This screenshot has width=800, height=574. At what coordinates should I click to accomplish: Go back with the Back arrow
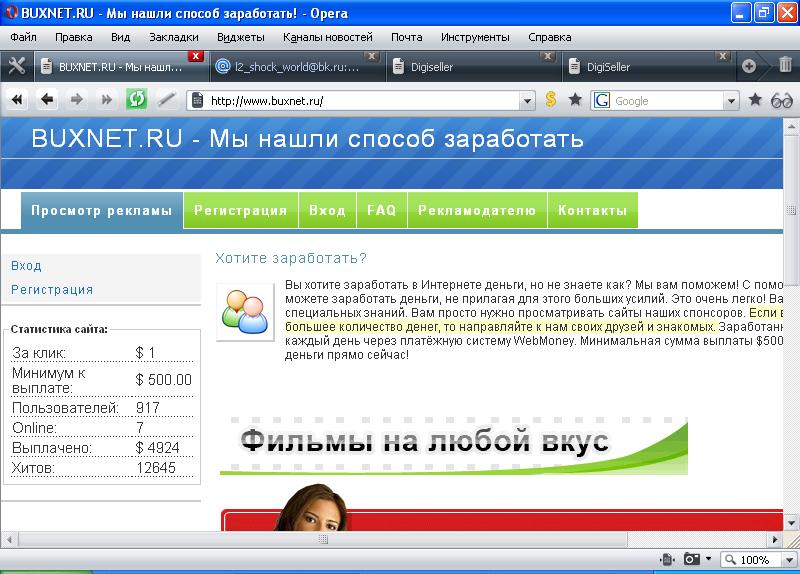[x=47, y=99]
